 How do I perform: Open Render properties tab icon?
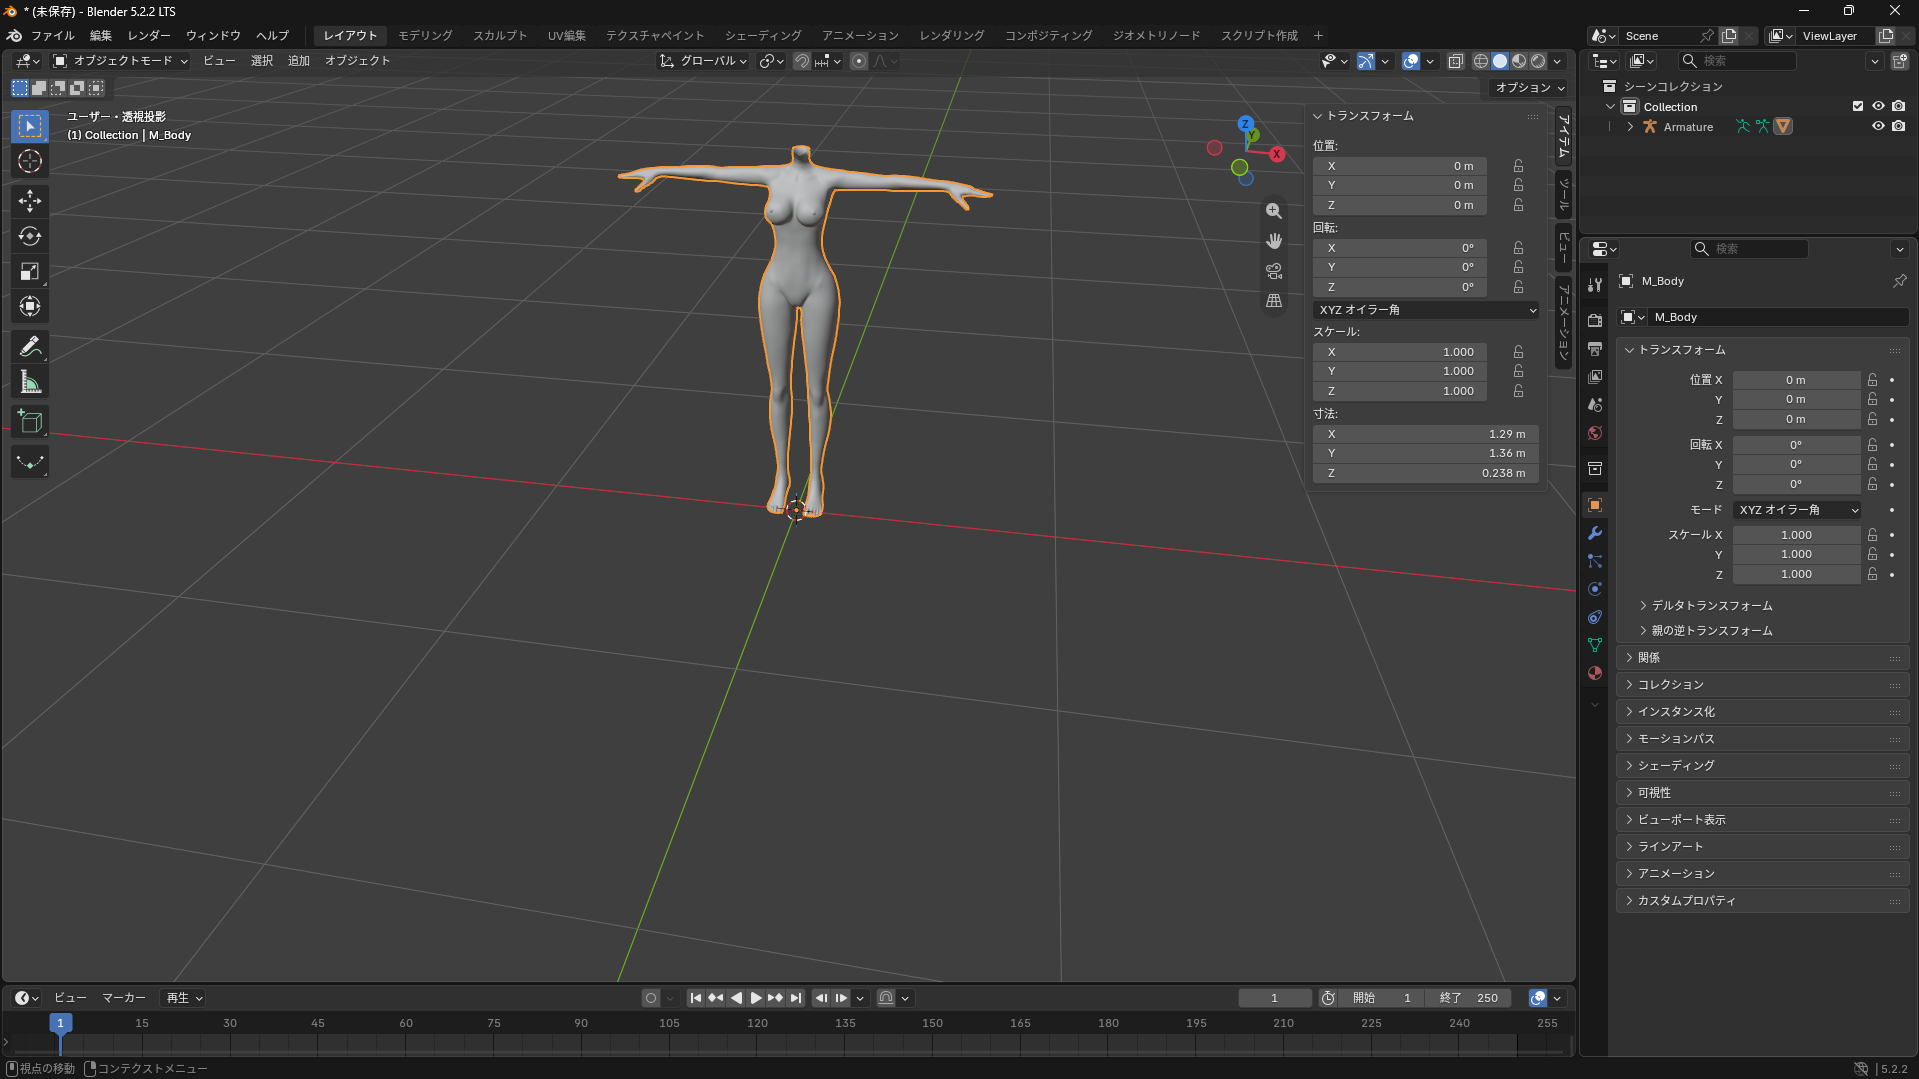pyautogui.click(x=1595, y=320)
